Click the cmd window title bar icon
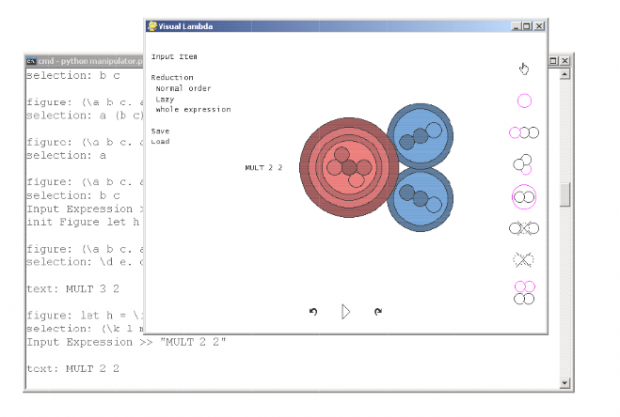The image size is (620, 417). [x=31, y=61]
